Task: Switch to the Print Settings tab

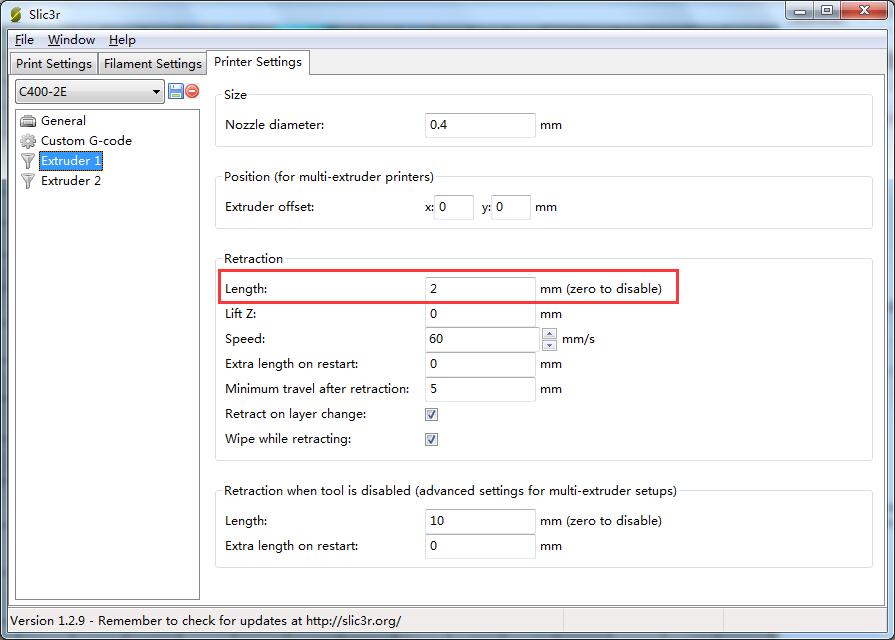Action: (54, 63)
